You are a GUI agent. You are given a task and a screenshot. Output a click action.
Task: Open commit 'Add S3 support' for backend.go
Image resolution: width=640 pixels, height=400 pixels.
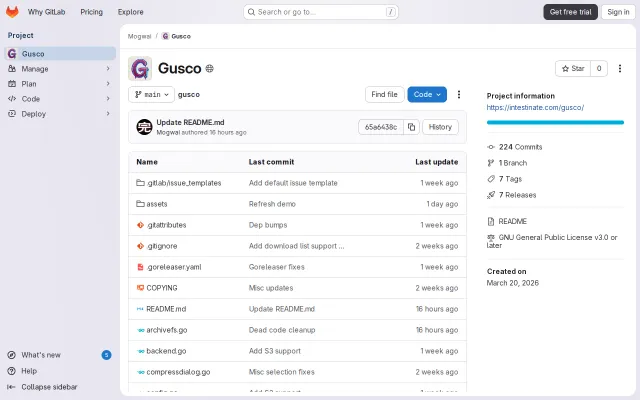tap(275, 351)
